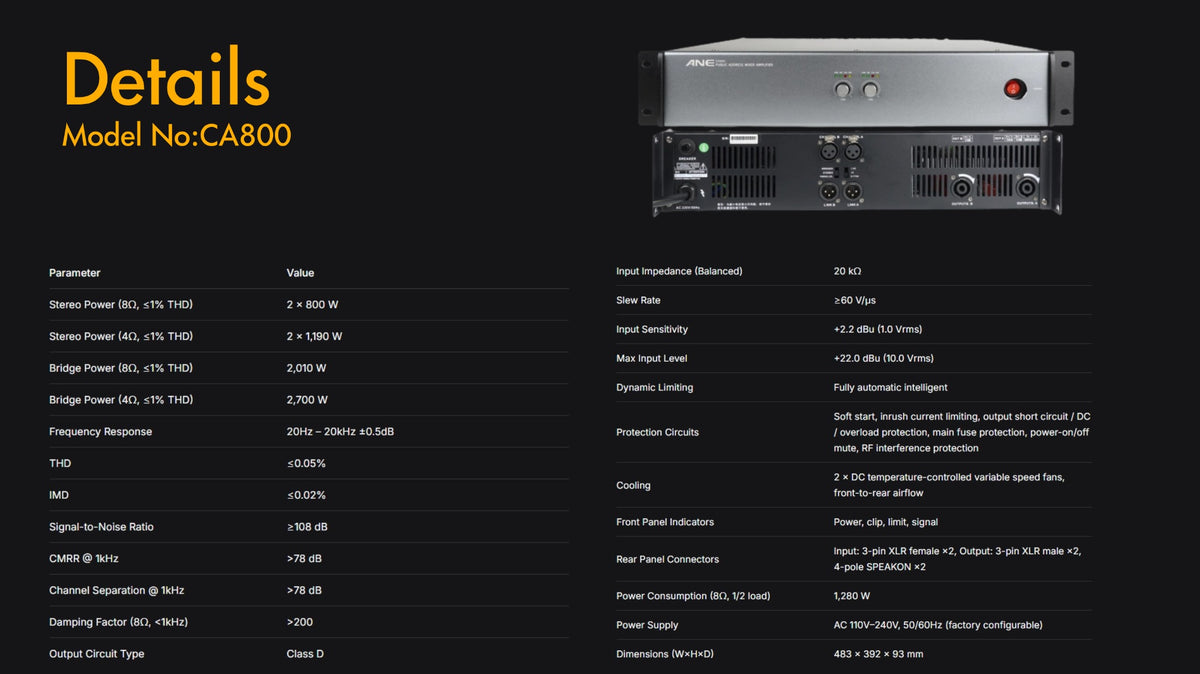The image size is (1200, 674).
Task: Click the red power switch on amplifier
Action: (x=1015, y=90)
